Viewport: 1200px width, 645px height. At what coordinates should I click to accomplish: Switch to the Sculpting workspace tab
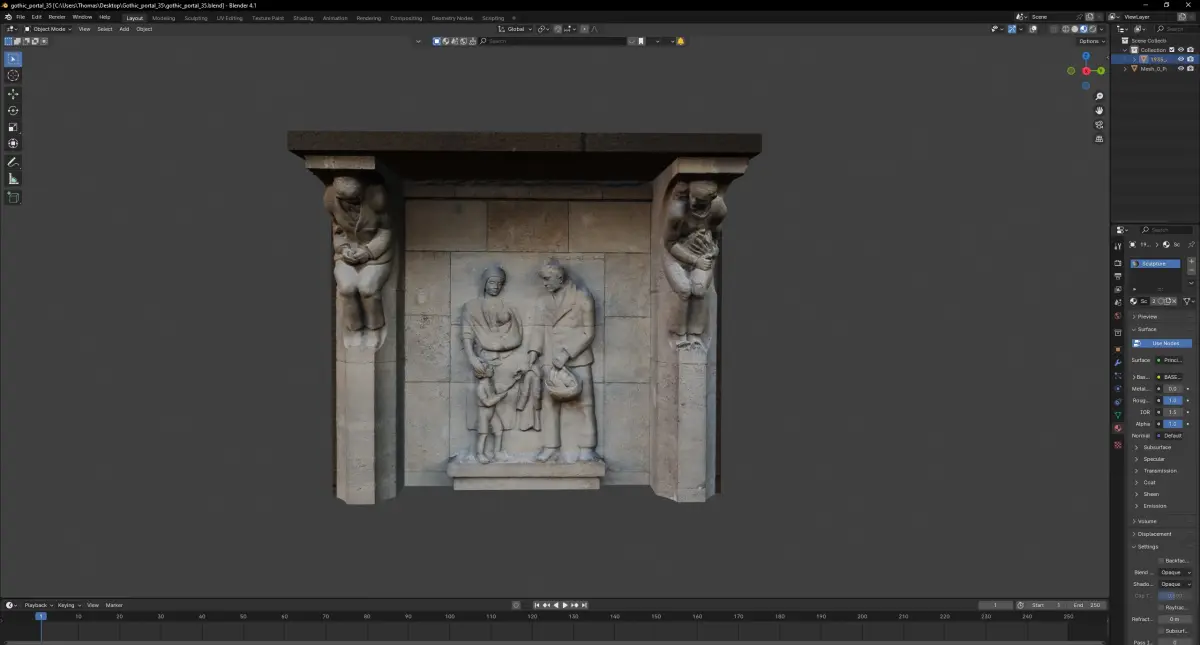(x=196, y=18)
